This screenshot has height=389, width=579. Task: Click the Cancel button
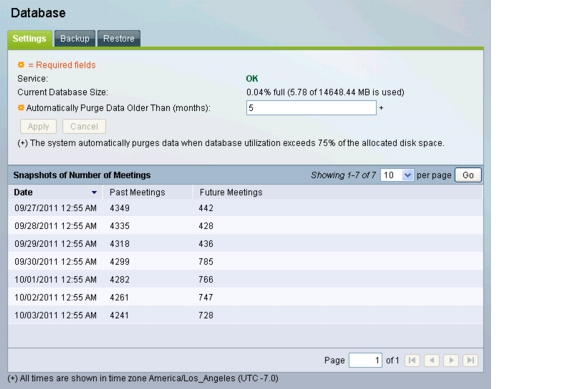pyautogui.click(x=84, y=127)
